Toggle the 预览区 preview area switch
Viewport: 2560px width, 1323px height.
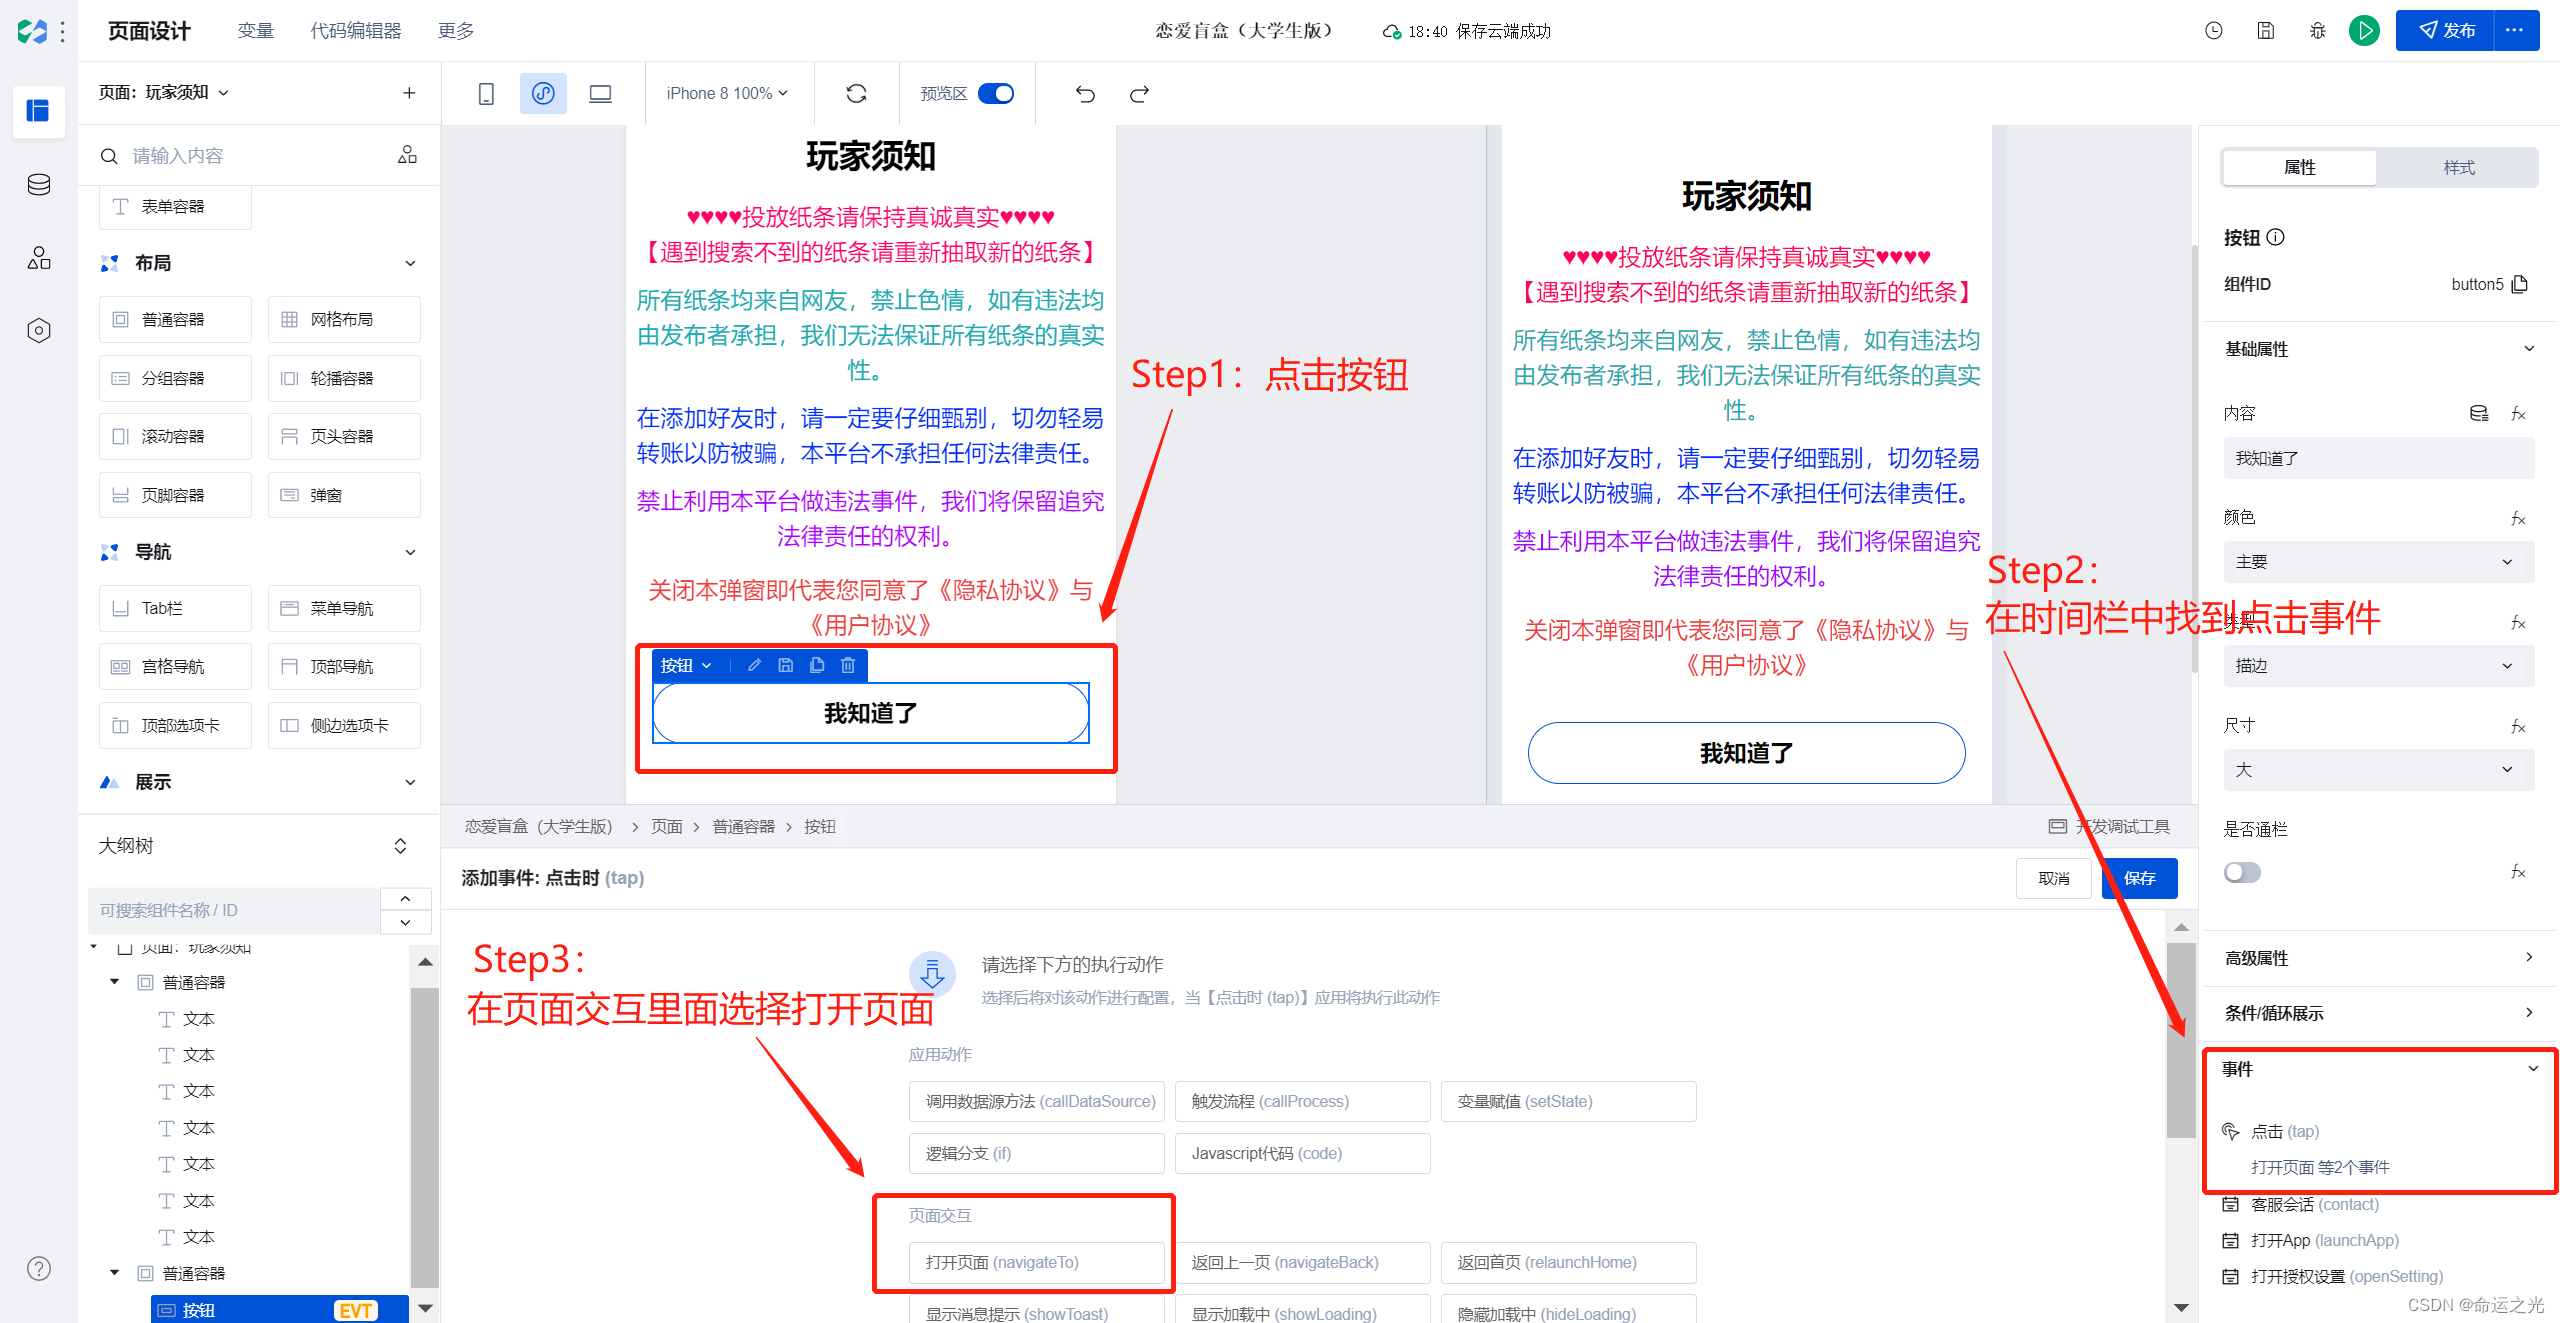tap(996, 94)
